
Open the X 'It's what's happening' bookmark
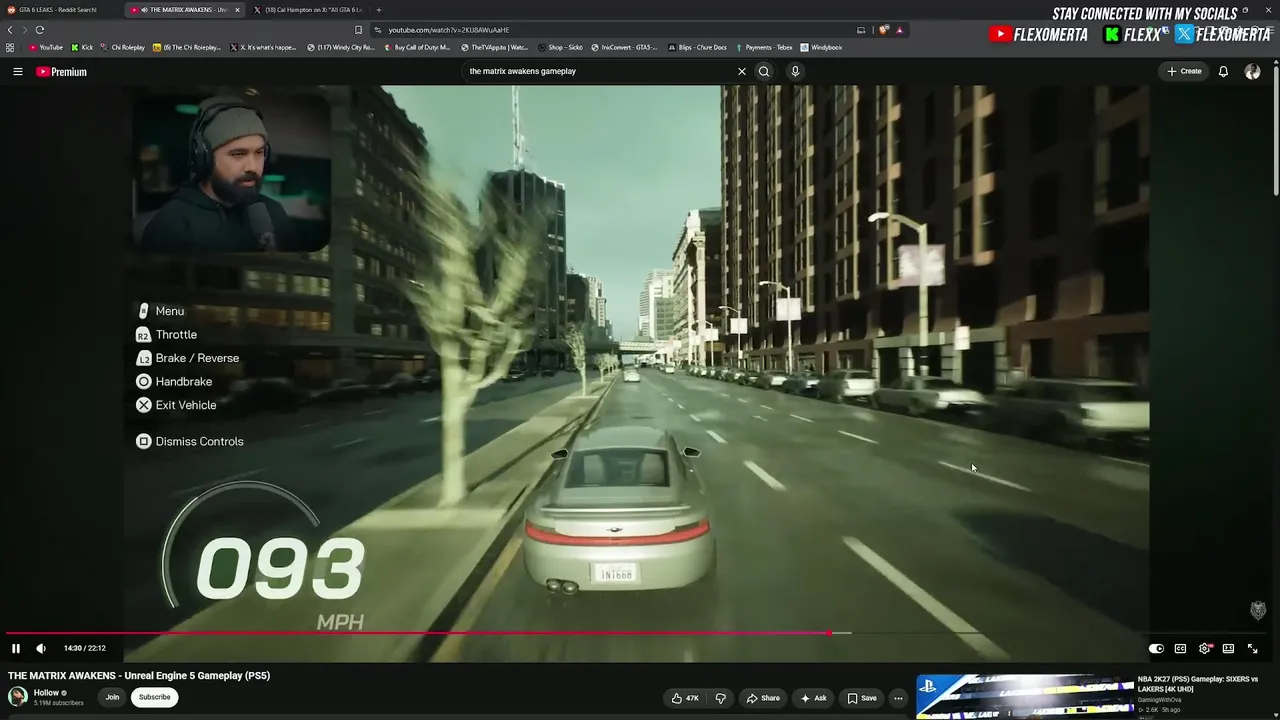click(265, 47)
